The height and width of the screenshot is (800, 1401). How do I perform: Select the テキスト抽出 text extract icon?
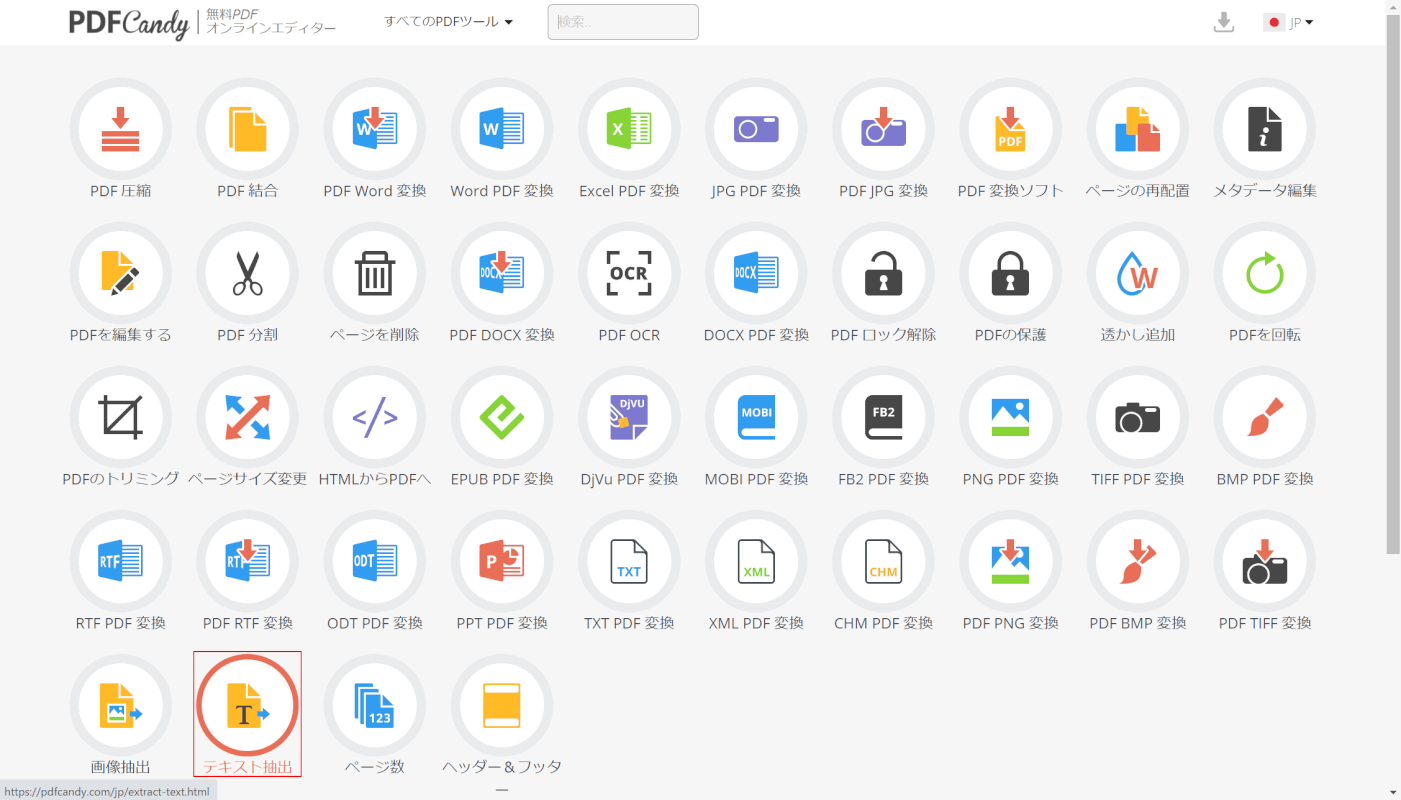pyautogui.click(x=247, y=706)
